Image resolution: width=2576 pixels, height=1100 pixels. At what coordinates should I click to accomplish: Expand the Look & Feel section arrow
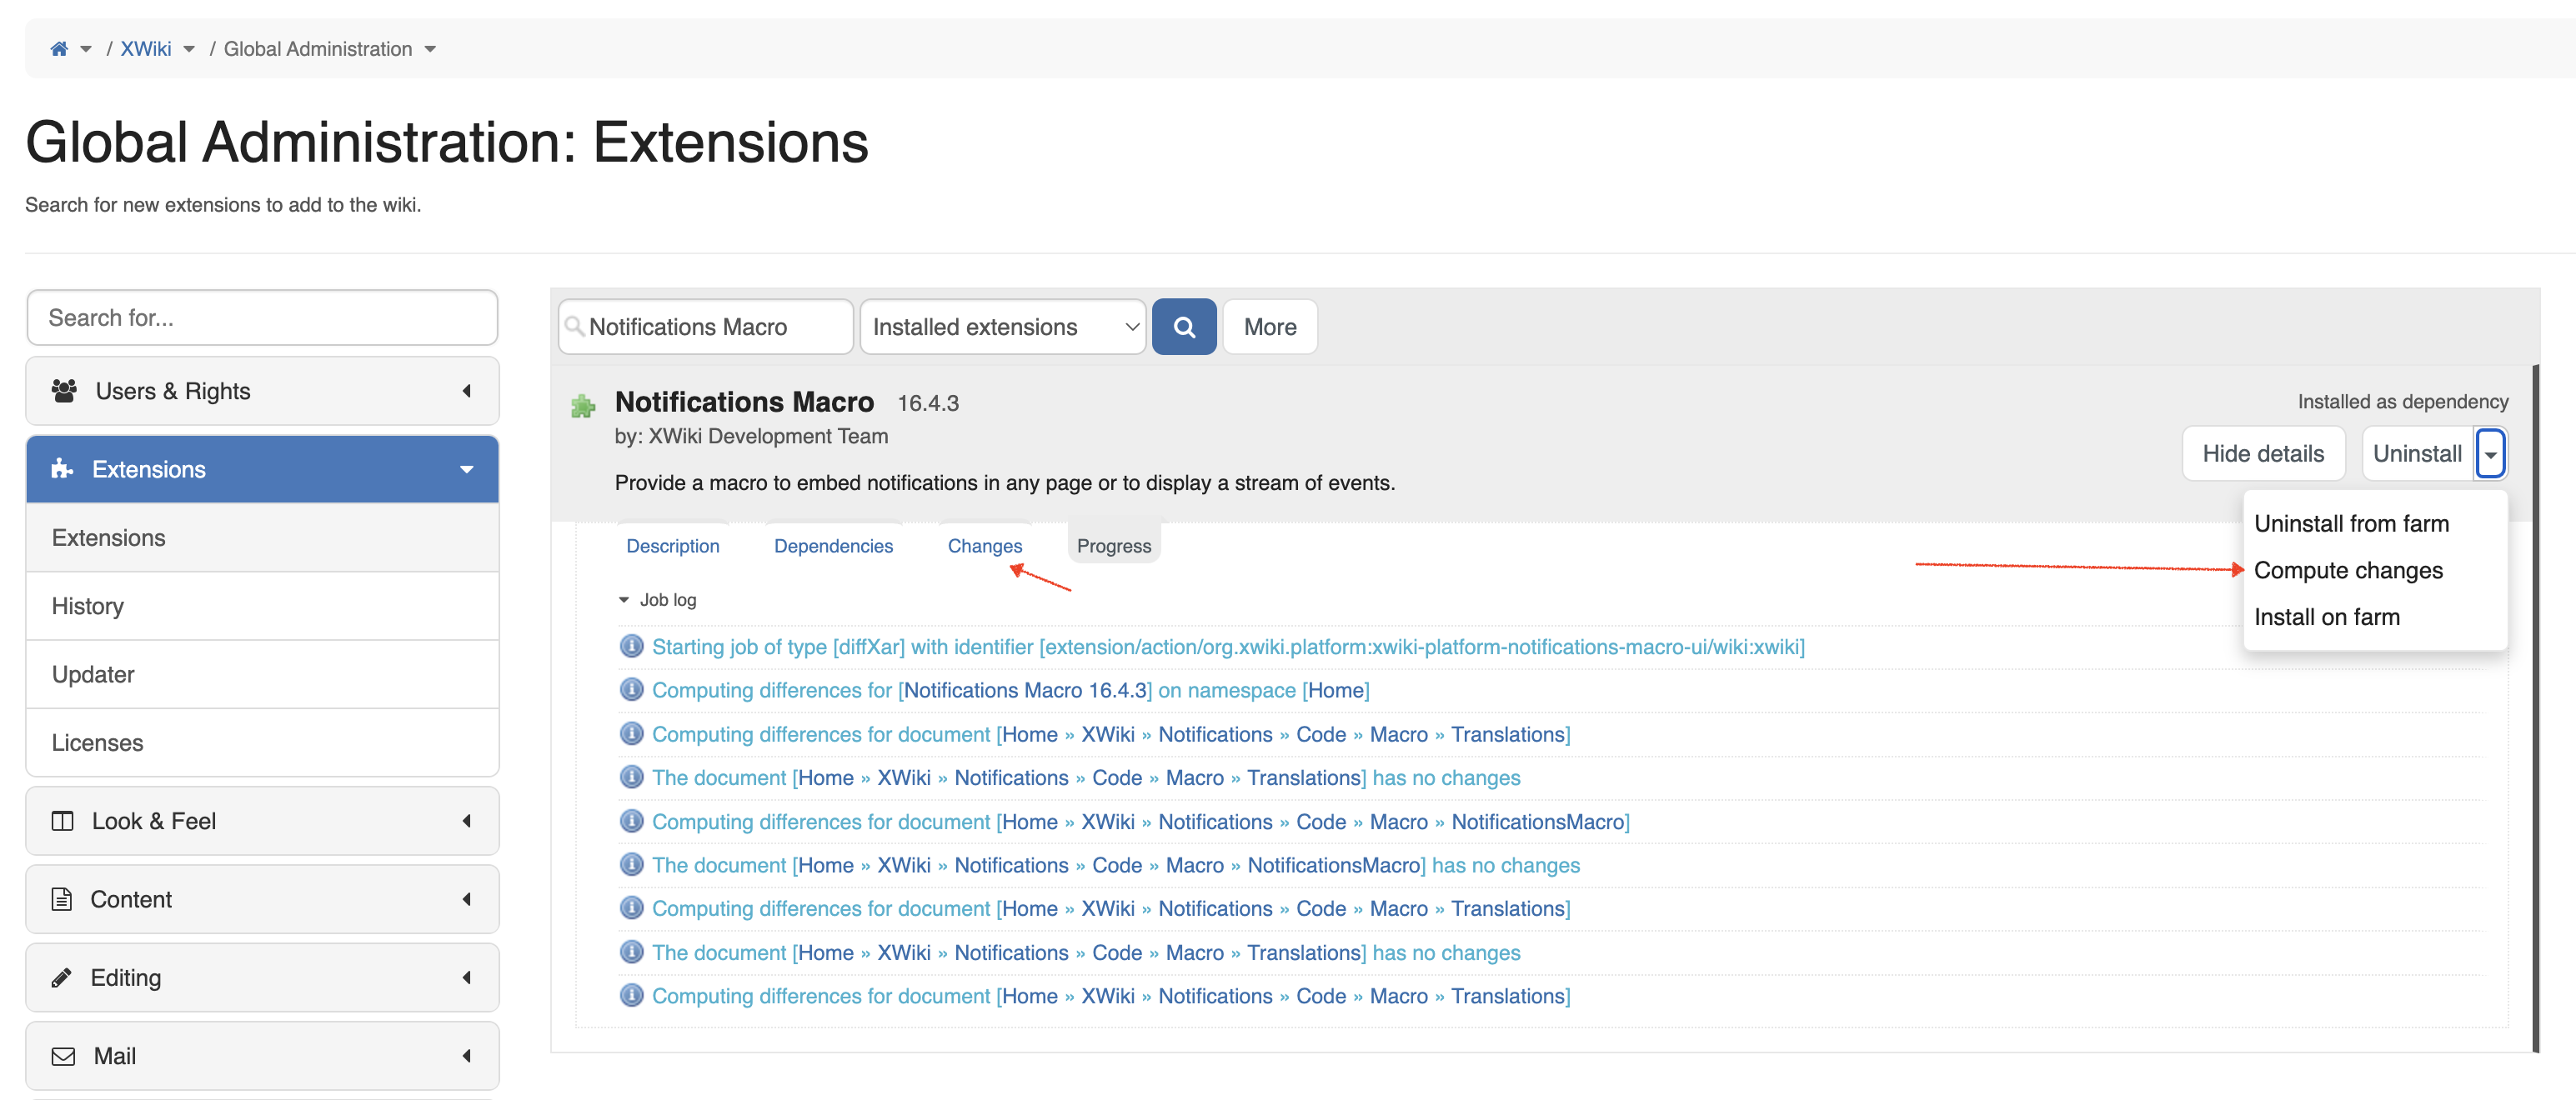466,821
